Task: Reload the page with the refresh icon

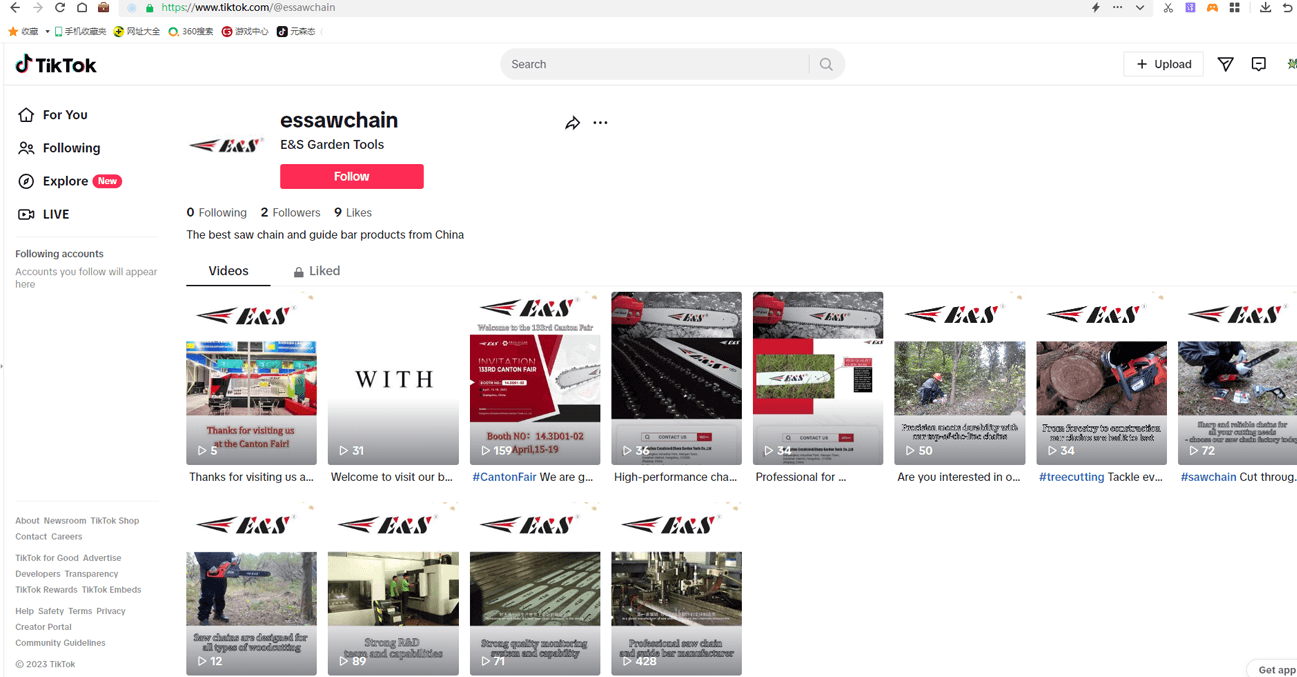Action: click(x=59, y=7)
